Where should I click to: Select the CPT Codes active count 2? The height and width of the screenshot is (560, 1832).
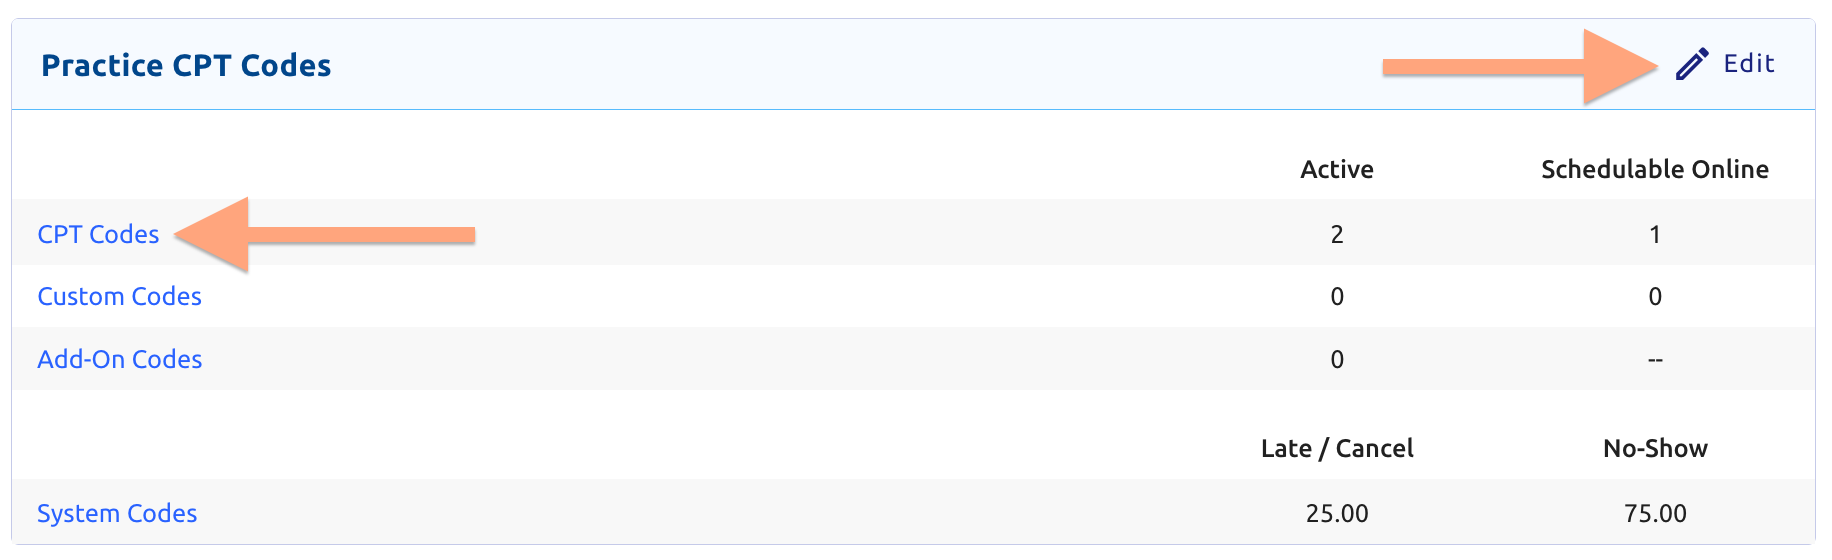1337,234
